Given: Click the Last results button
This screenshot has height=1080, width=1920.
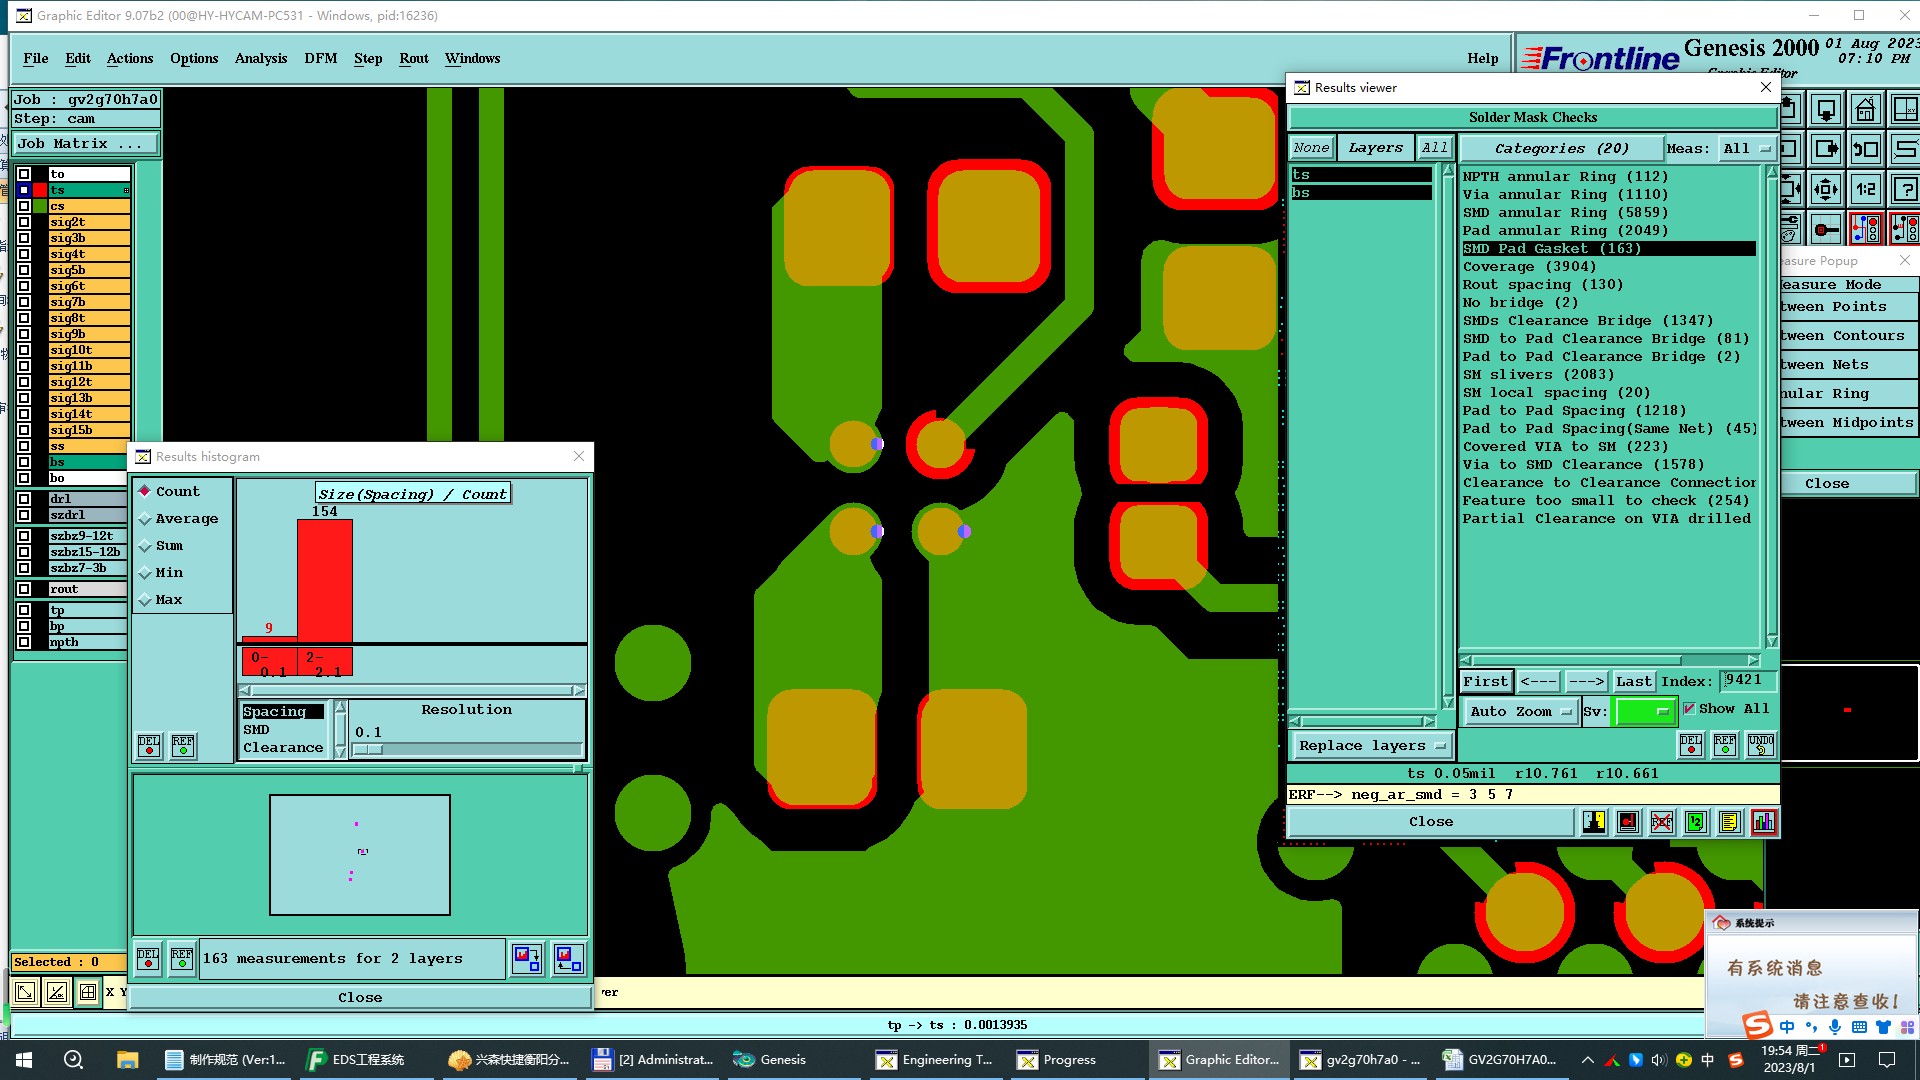Looking at the screenshot, I should [1633, 681].
